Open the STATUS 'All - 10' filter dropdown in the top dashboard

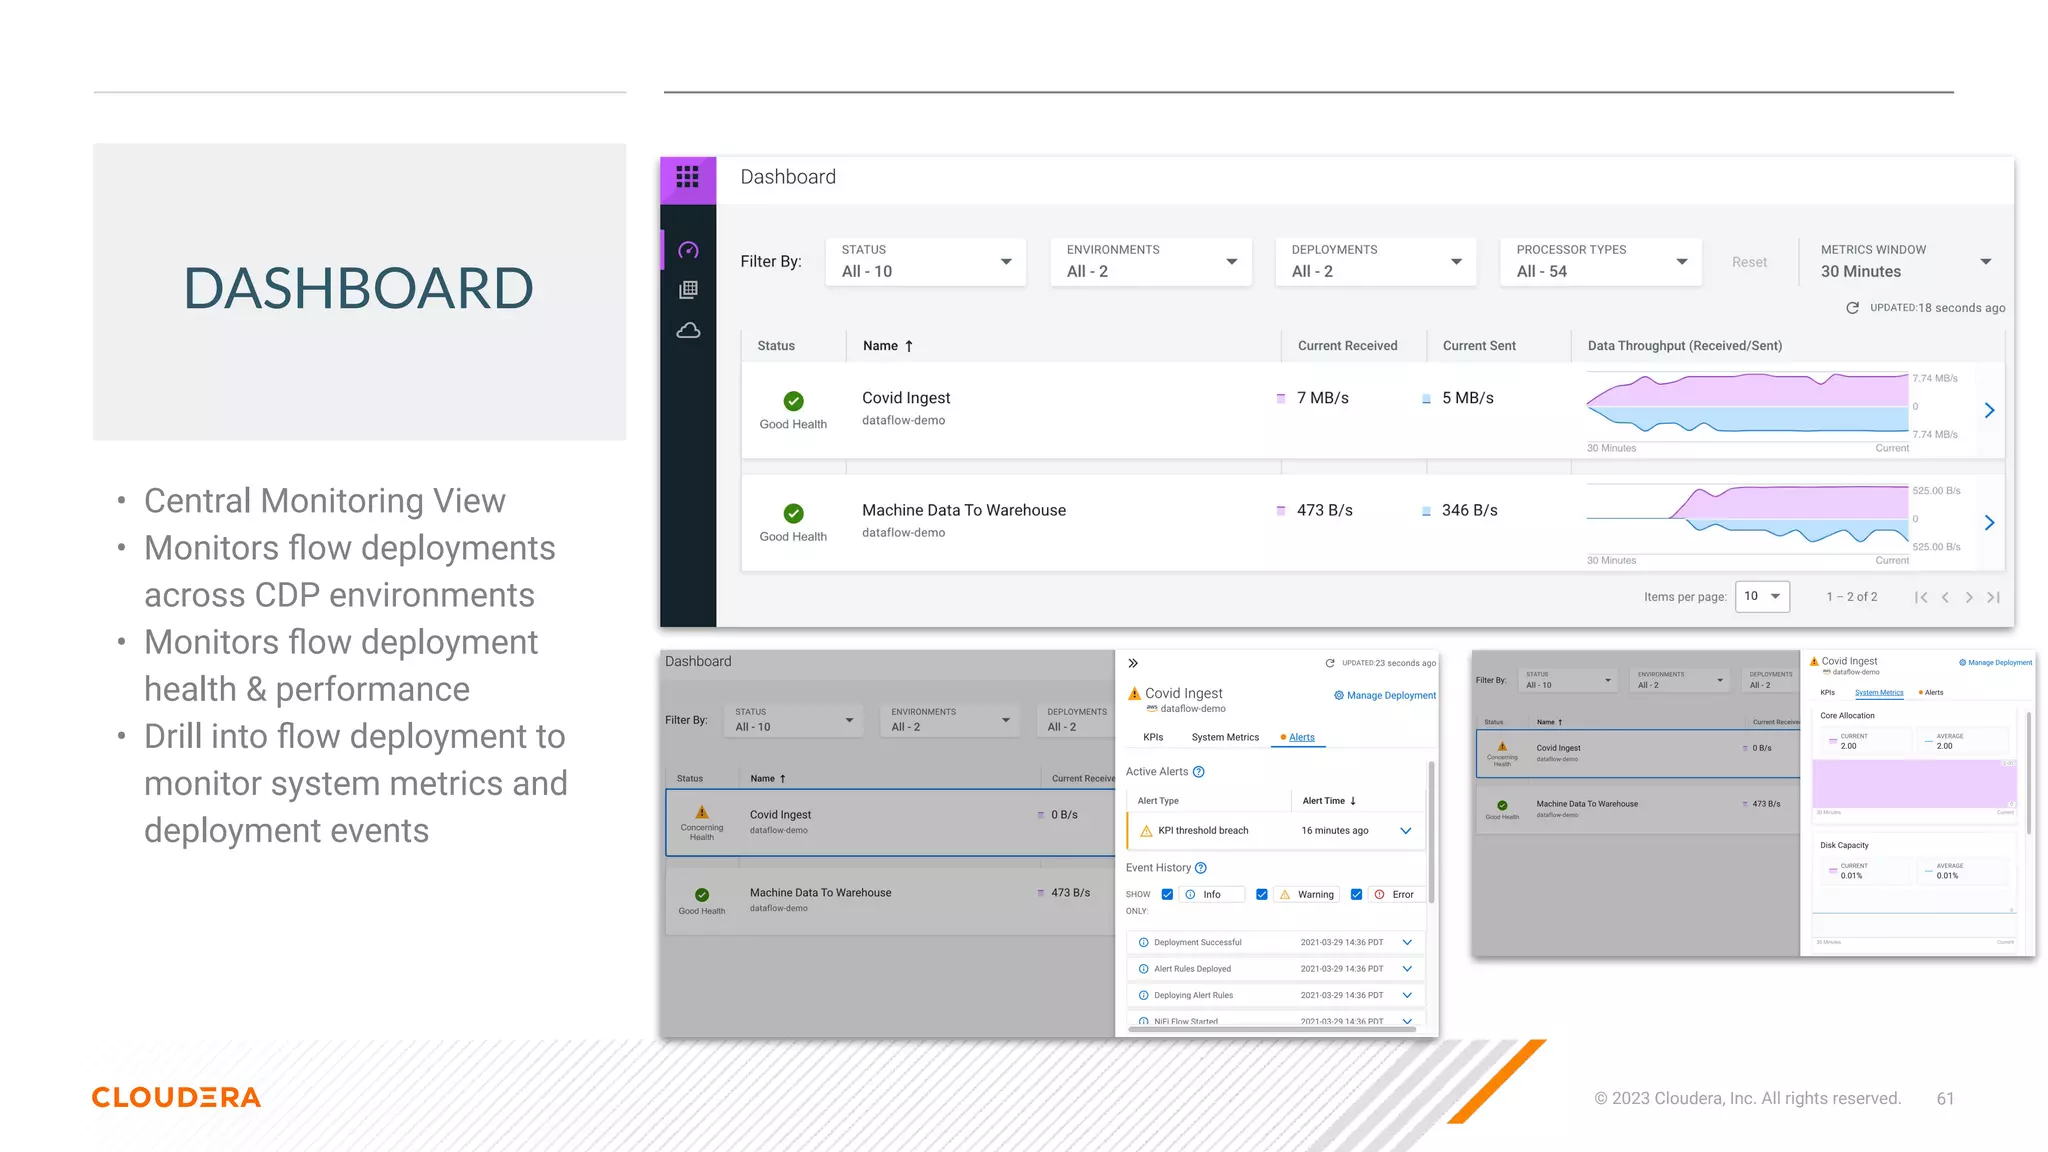pyautogui.click(x=926, y=262)
